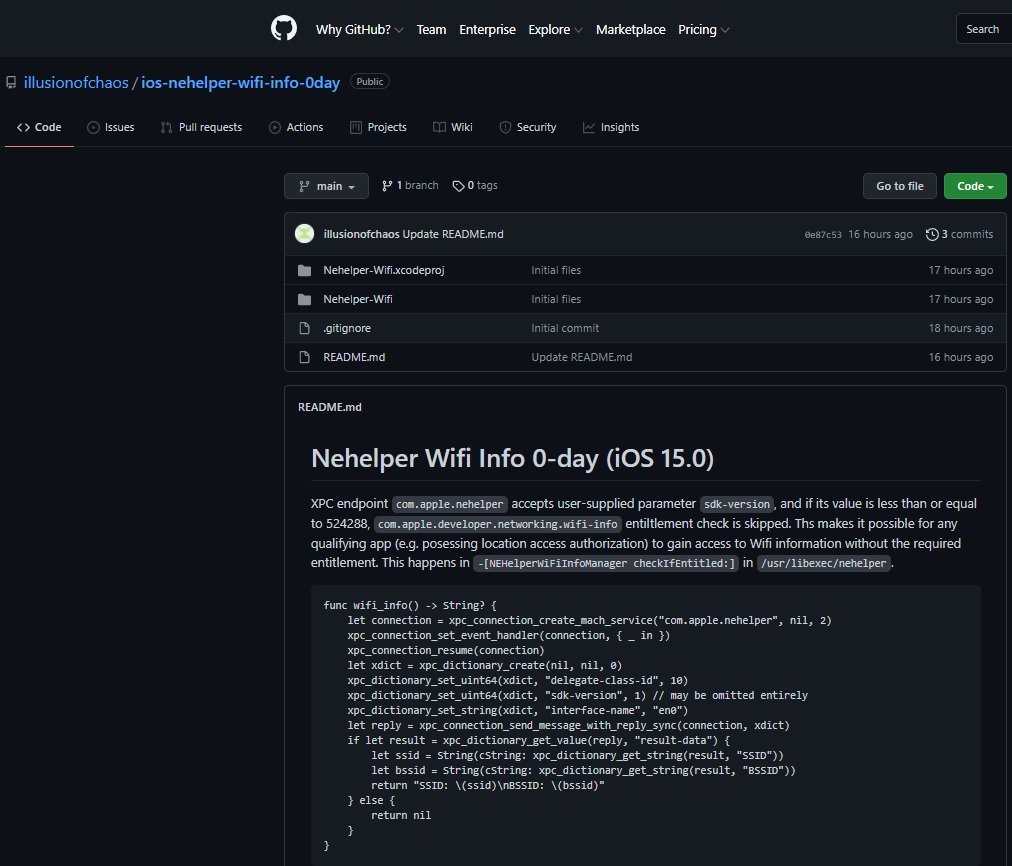Open the Nehelper-Wifi folder name
The height and width of the screenshot is (866, 1012).
coord(358,299)
